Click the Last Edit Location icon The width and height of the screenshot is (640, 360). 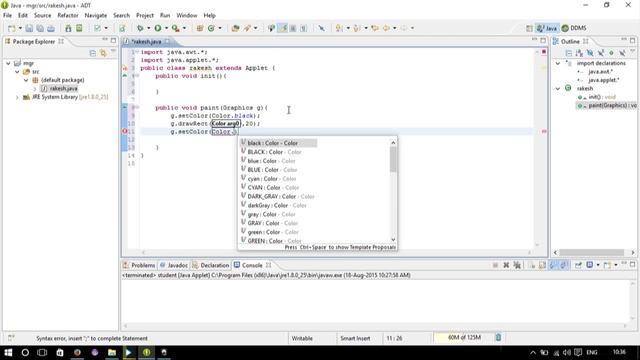click(x=375, y=28)
